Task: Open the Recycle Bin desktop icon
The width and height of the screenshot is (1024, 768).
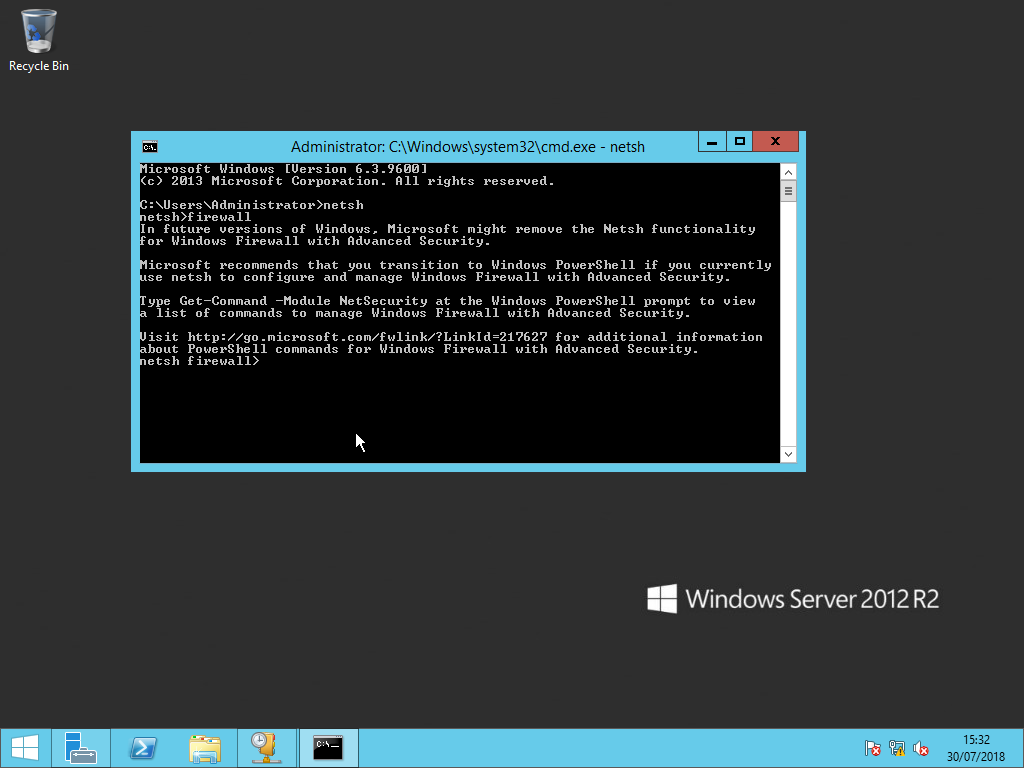Action: point(39,40)
